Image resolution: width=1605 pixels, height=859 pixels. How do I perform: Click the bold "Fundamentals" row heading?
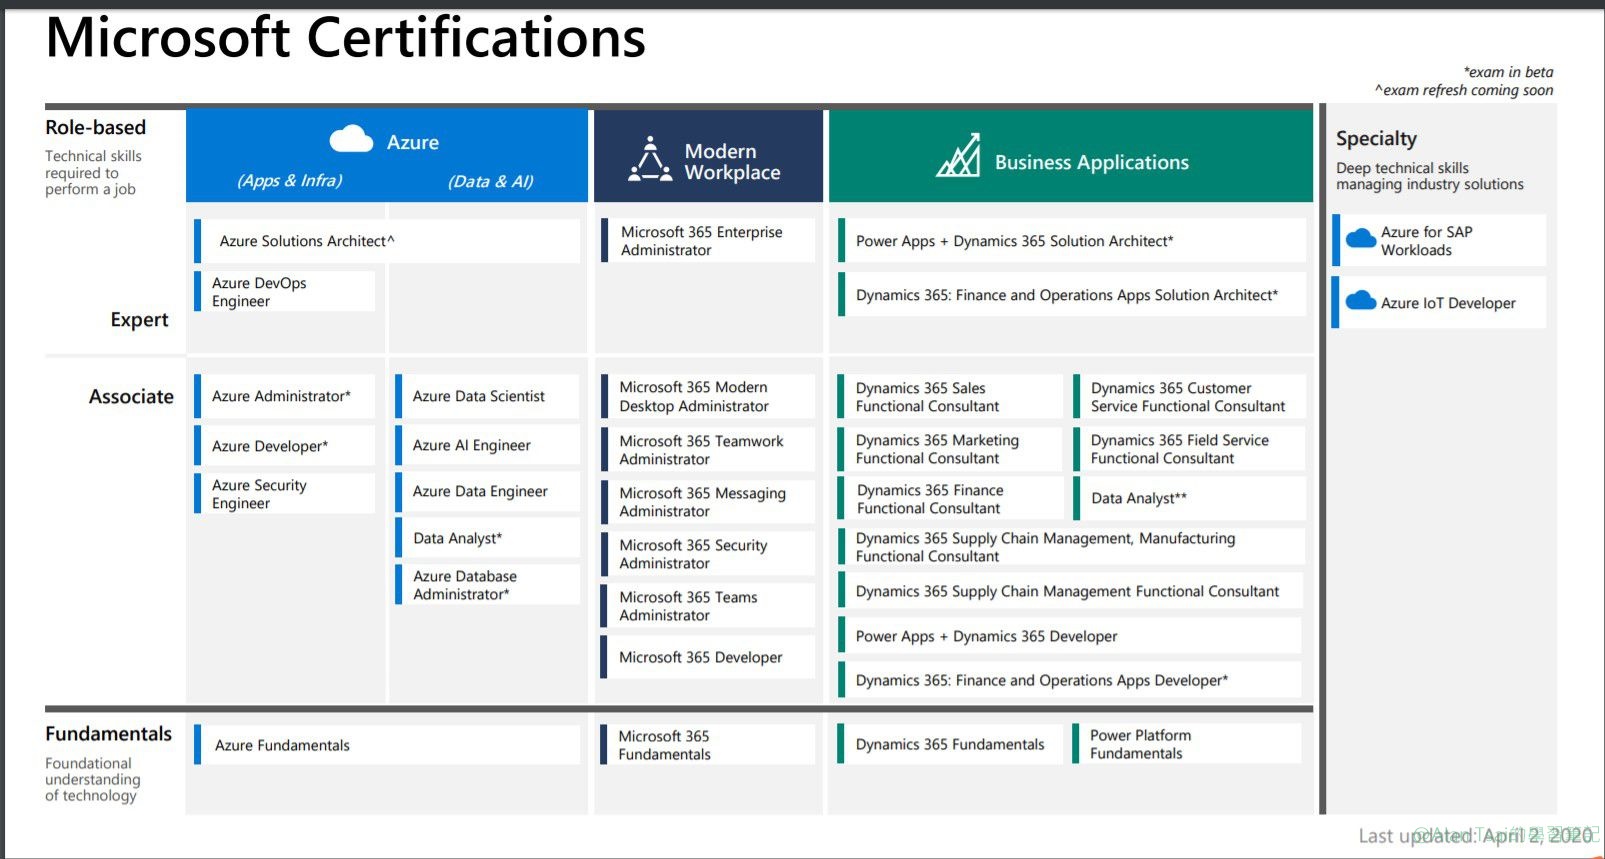(109, 734)
